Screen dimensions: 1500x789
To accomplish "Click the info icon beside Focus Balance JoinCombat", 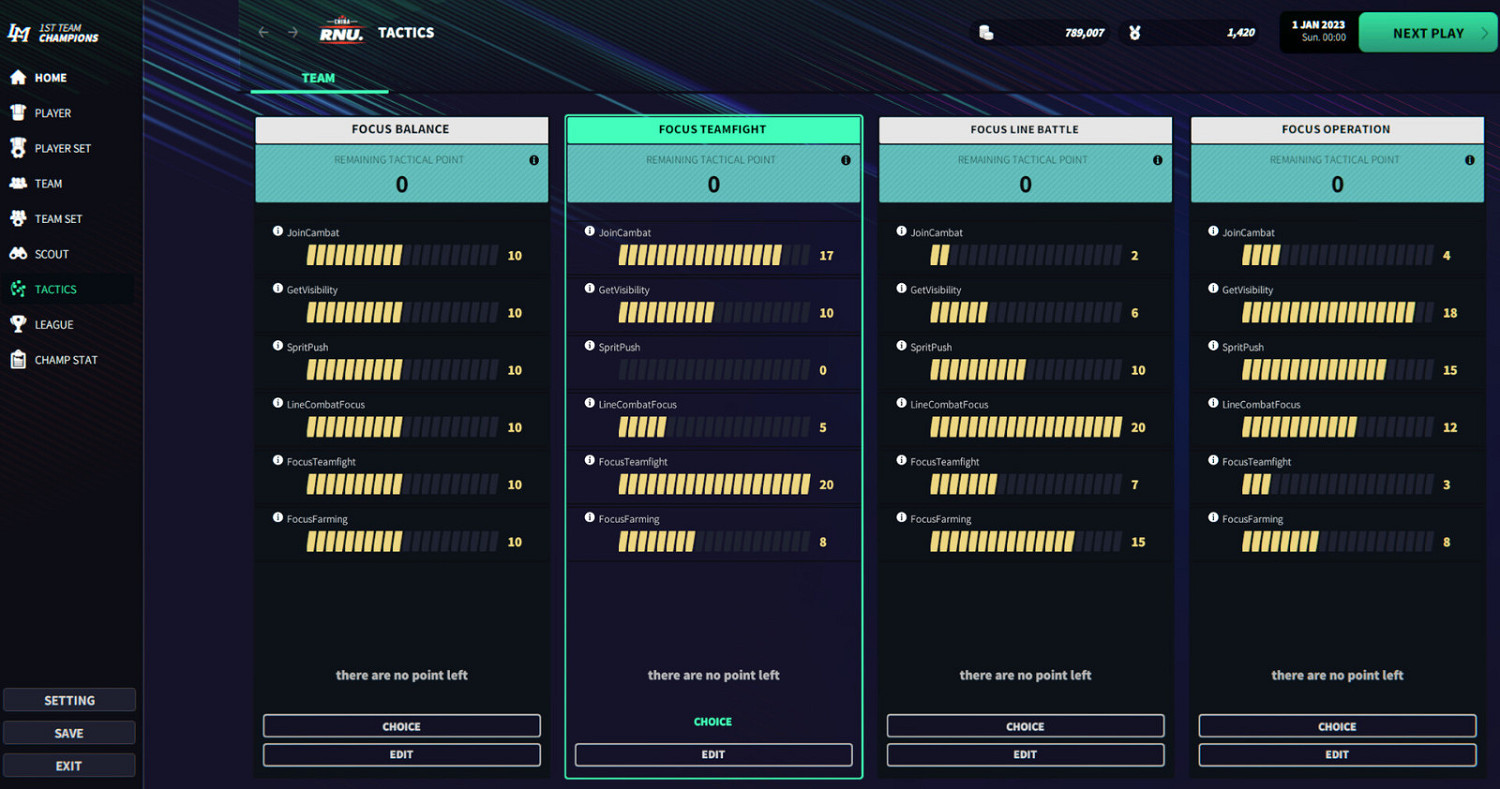I will coord(278,232).
